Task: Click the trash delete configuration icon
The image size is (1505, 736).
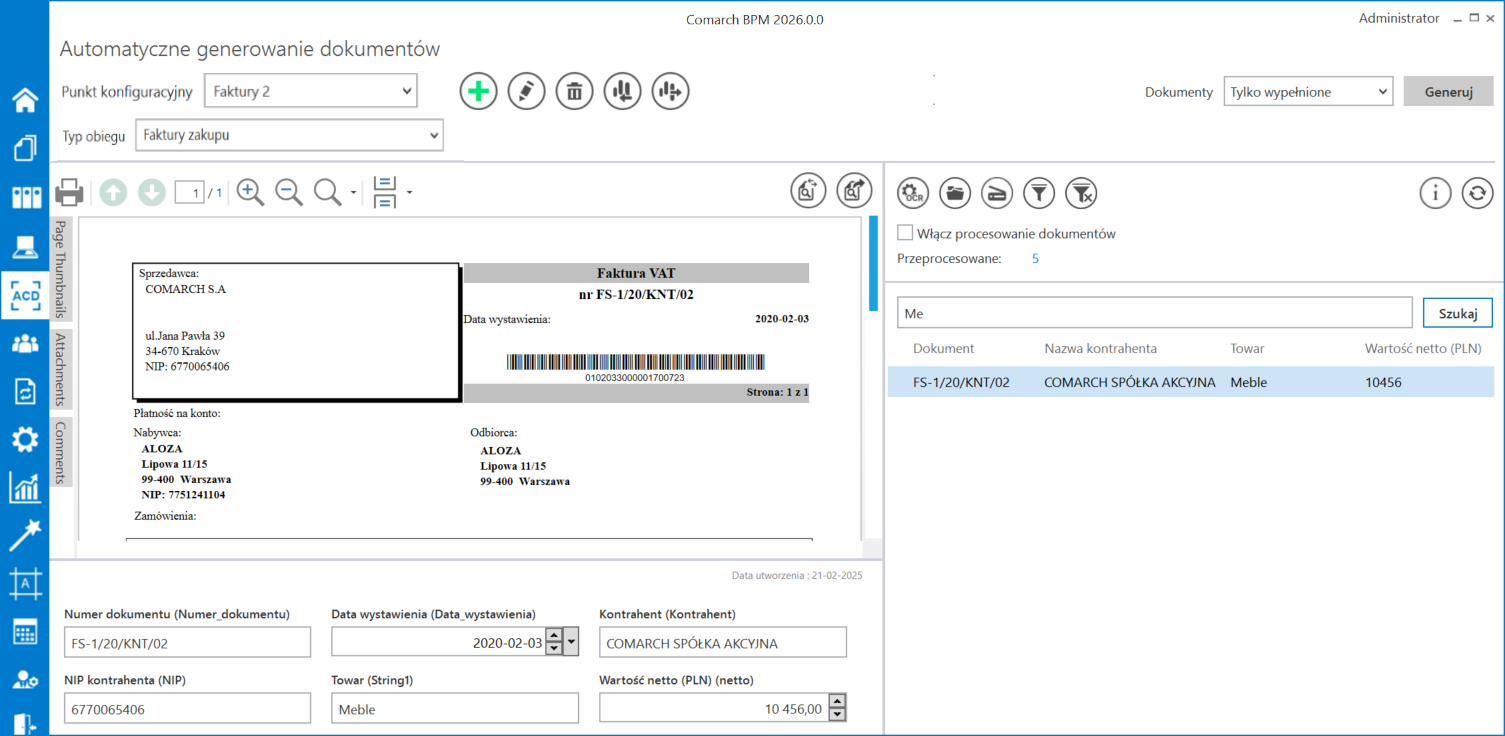Action: point(574,92)
